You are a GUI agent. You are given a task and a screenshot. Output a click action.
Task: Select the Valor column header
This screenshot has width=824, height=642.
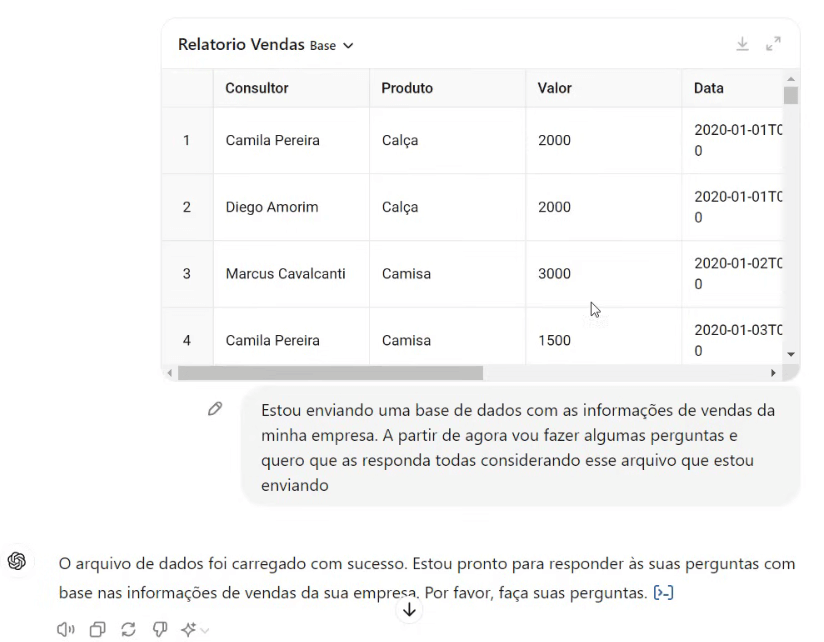603,88
